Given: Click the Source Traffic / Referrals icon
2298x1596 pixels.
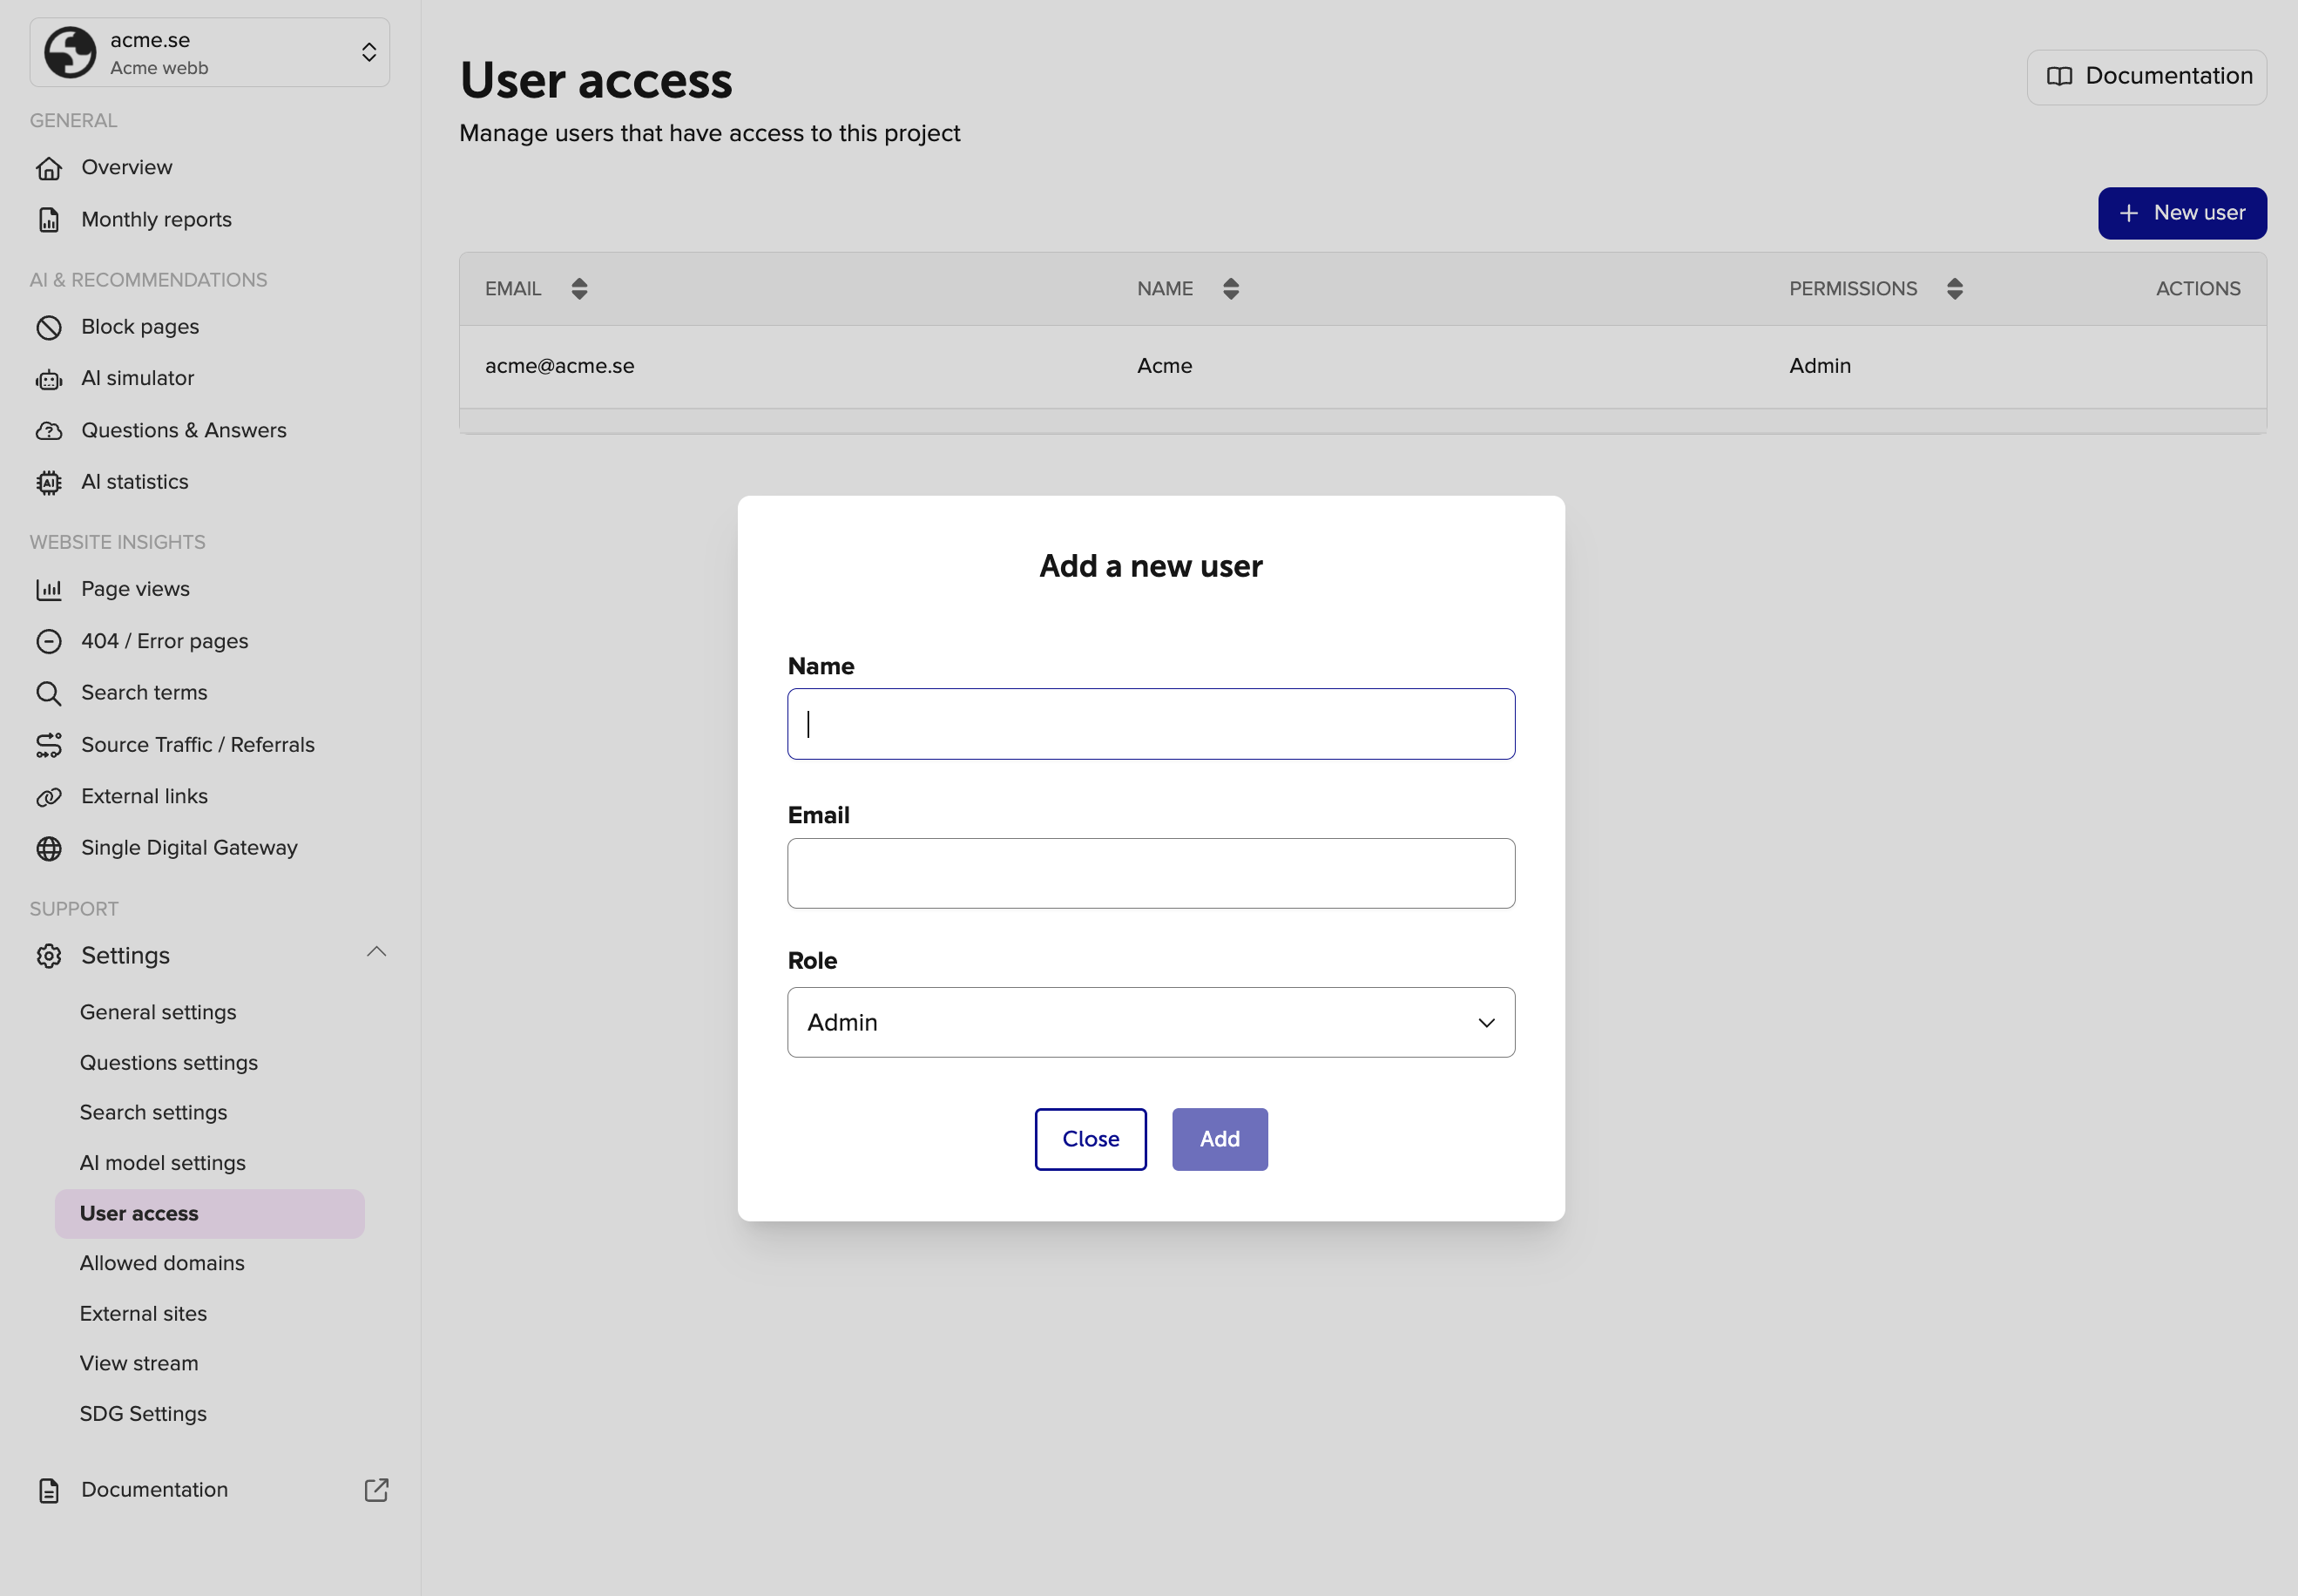Looking at the screenshot, I should point(49,745).
